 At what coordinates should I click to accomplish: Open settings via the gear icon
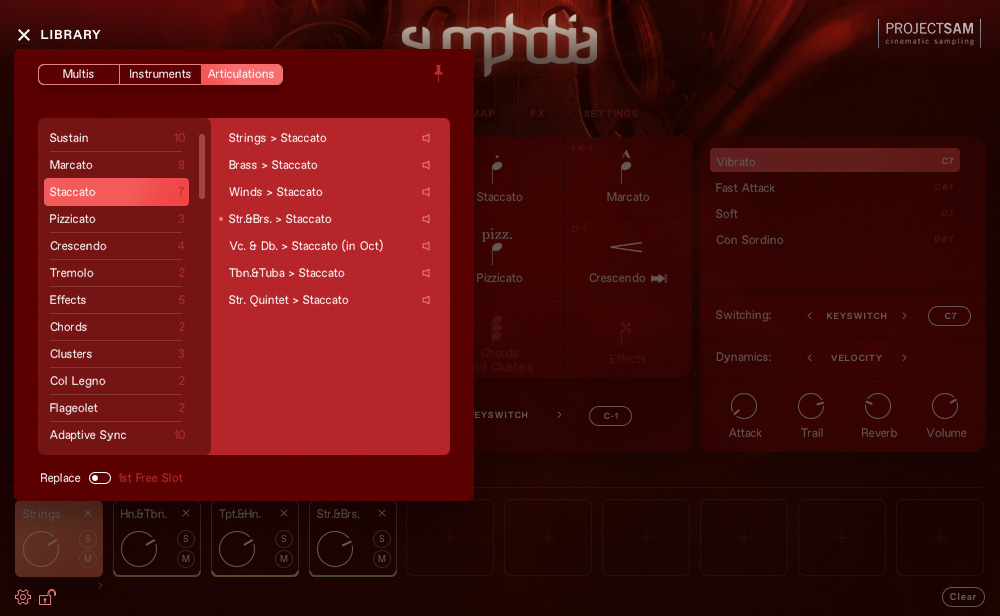(x=23, y=597)
